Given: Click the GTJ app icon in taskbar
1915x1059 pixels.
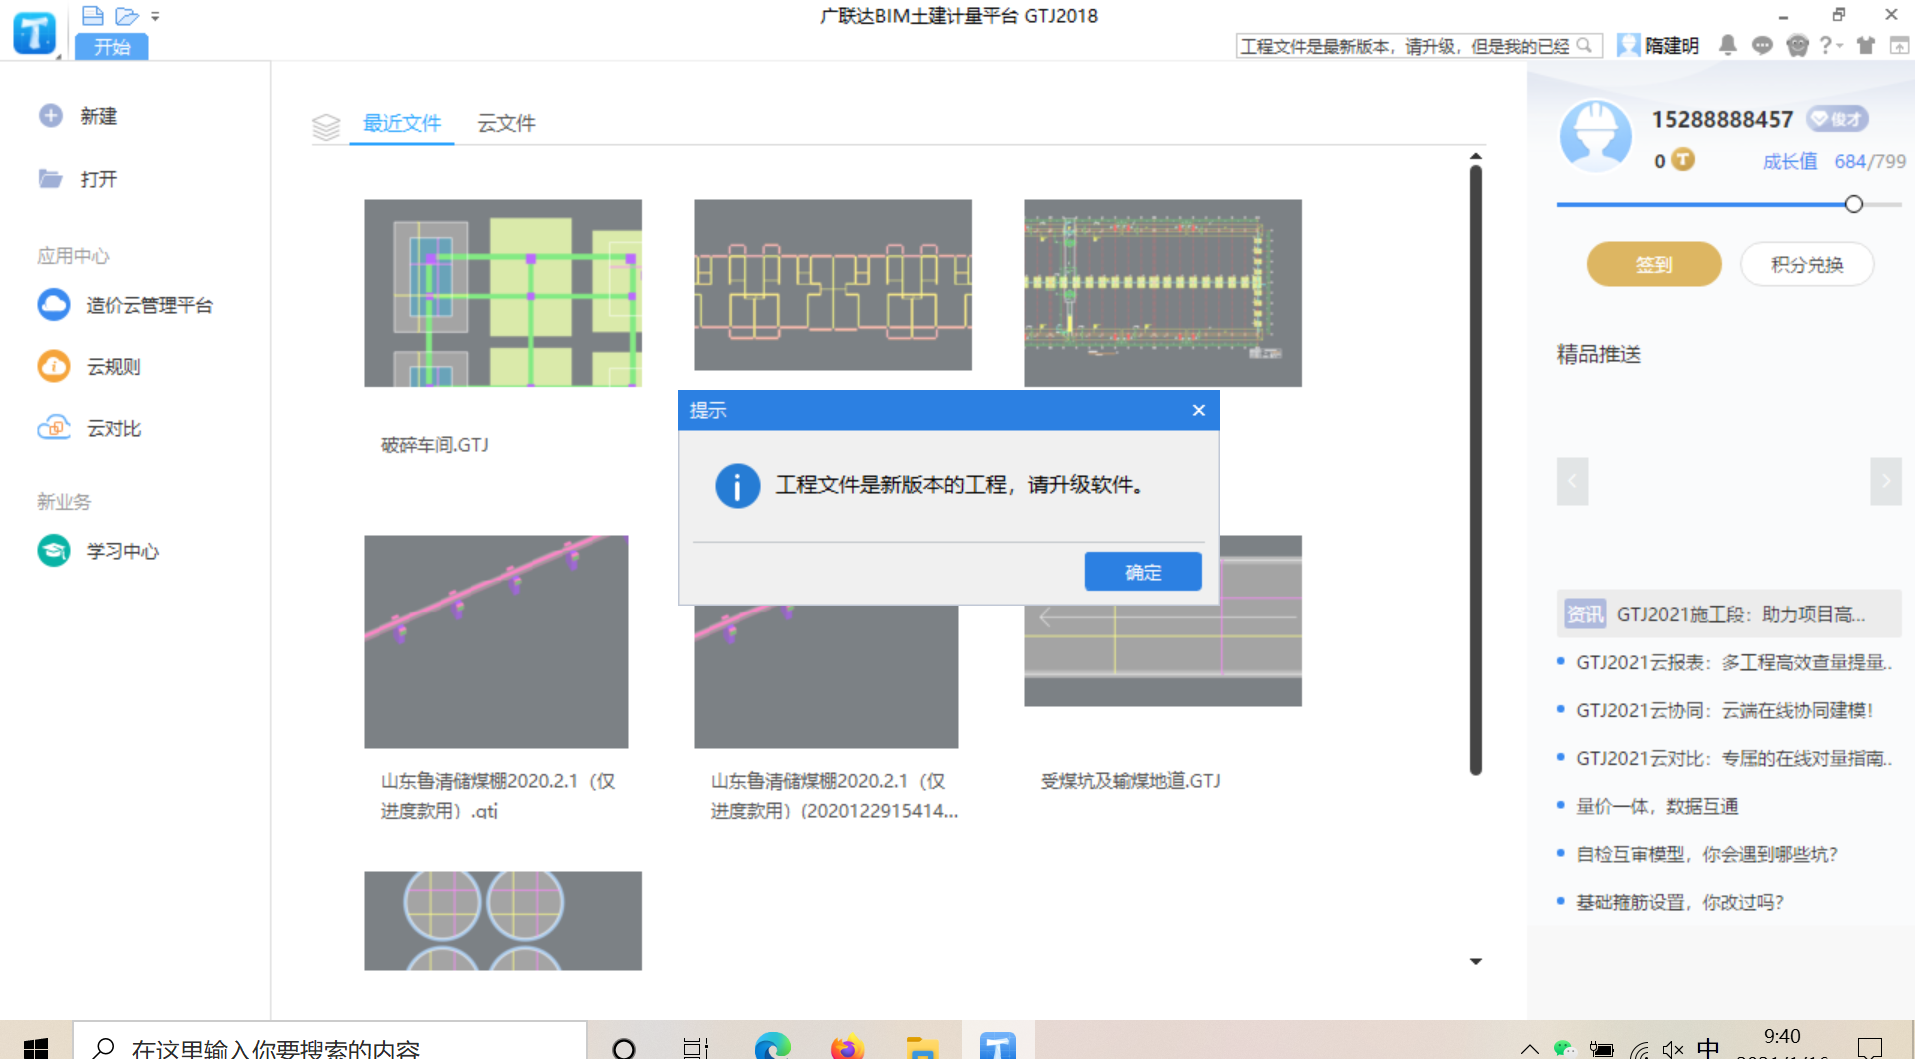Looking at the screenshot, I should [998, 1045].
